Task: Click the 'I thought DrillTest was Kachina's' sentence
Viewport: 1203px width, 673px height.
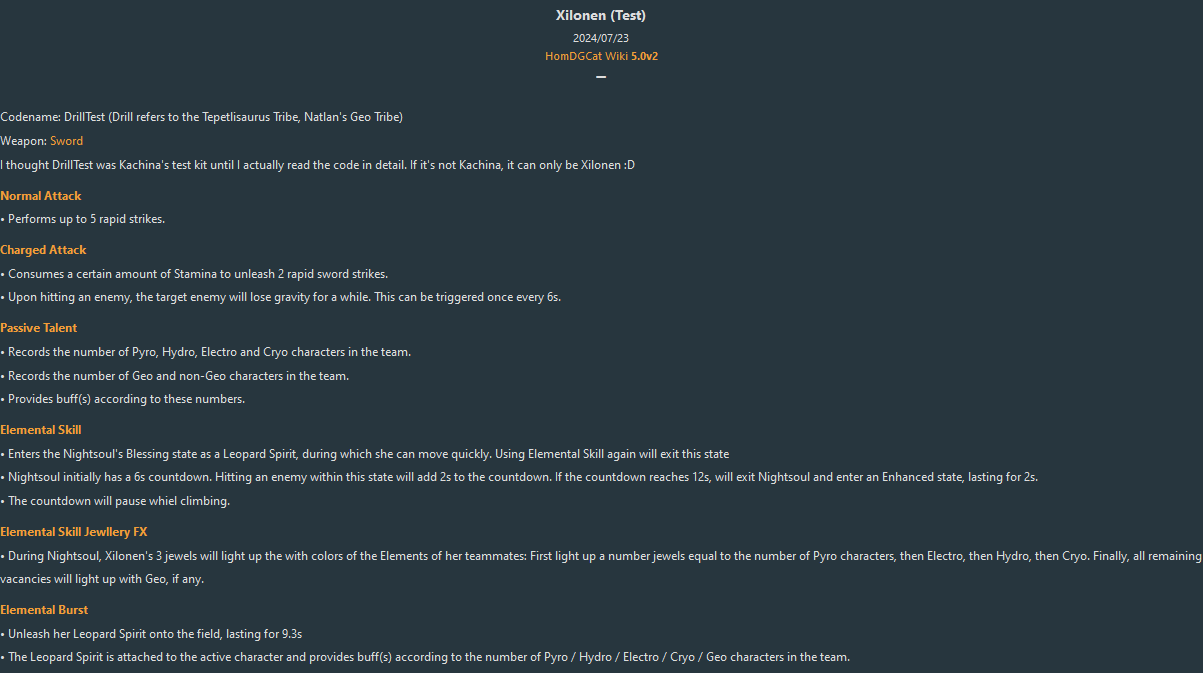Action: (x=317, y=165)
